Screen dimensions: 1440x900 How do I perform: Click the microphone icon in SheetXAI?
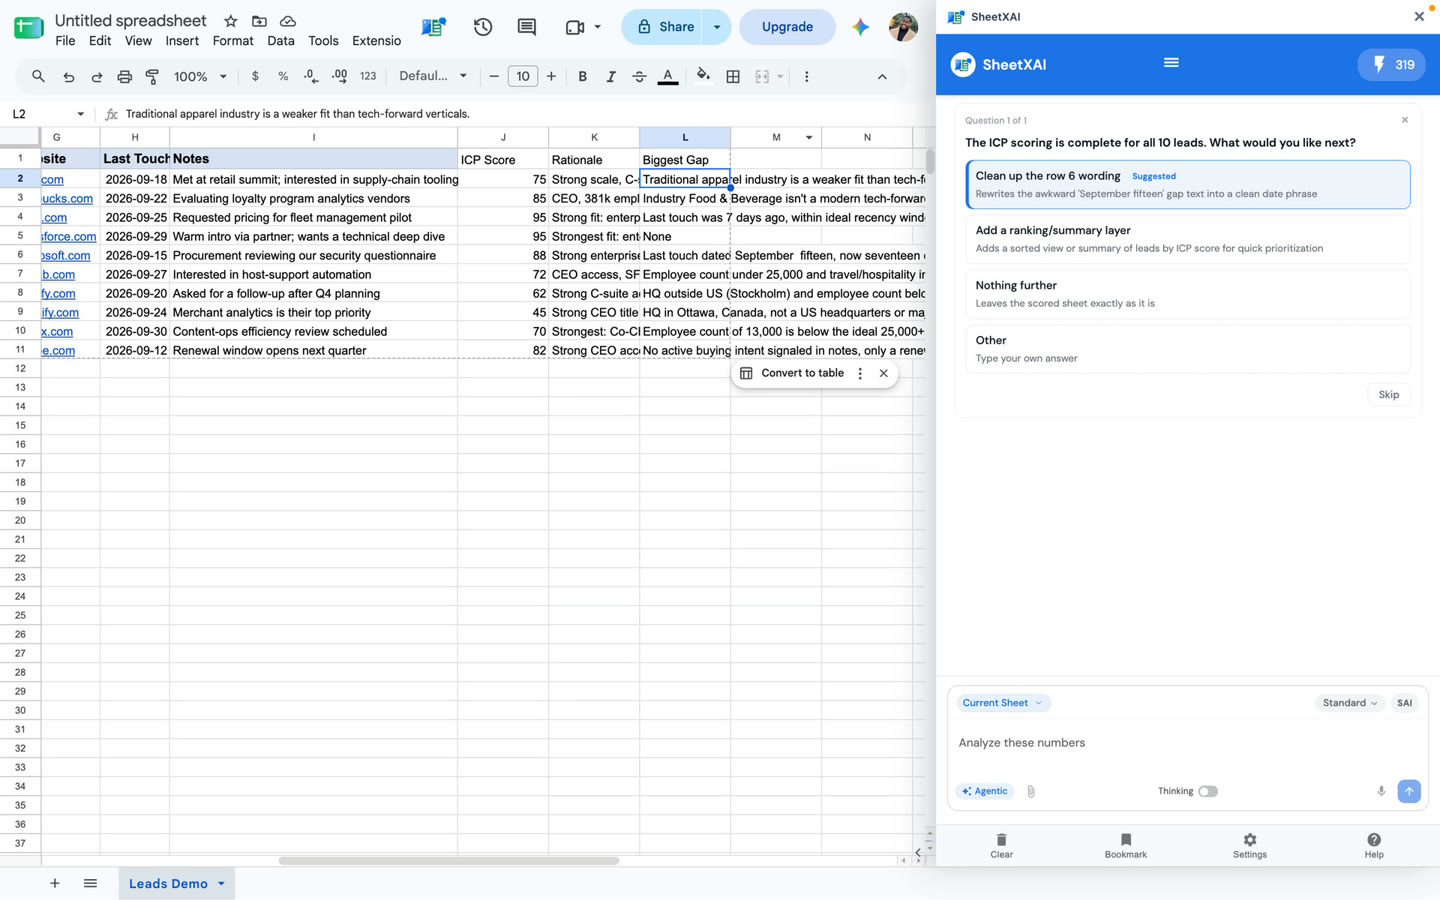click(x=1381, y=791)
